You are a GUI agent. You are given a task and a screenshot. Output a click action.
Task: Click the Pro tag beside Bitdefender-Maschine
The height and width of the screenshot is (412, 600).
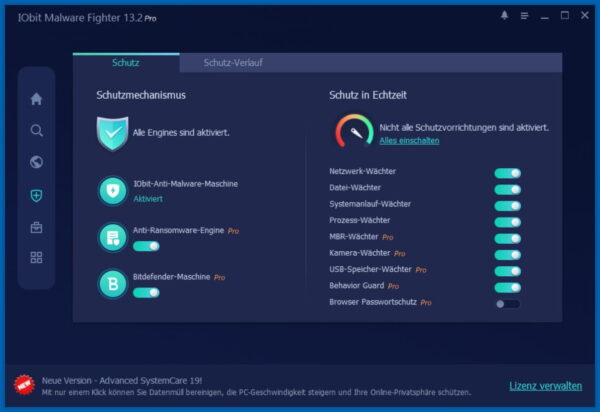tap(219, 278)
